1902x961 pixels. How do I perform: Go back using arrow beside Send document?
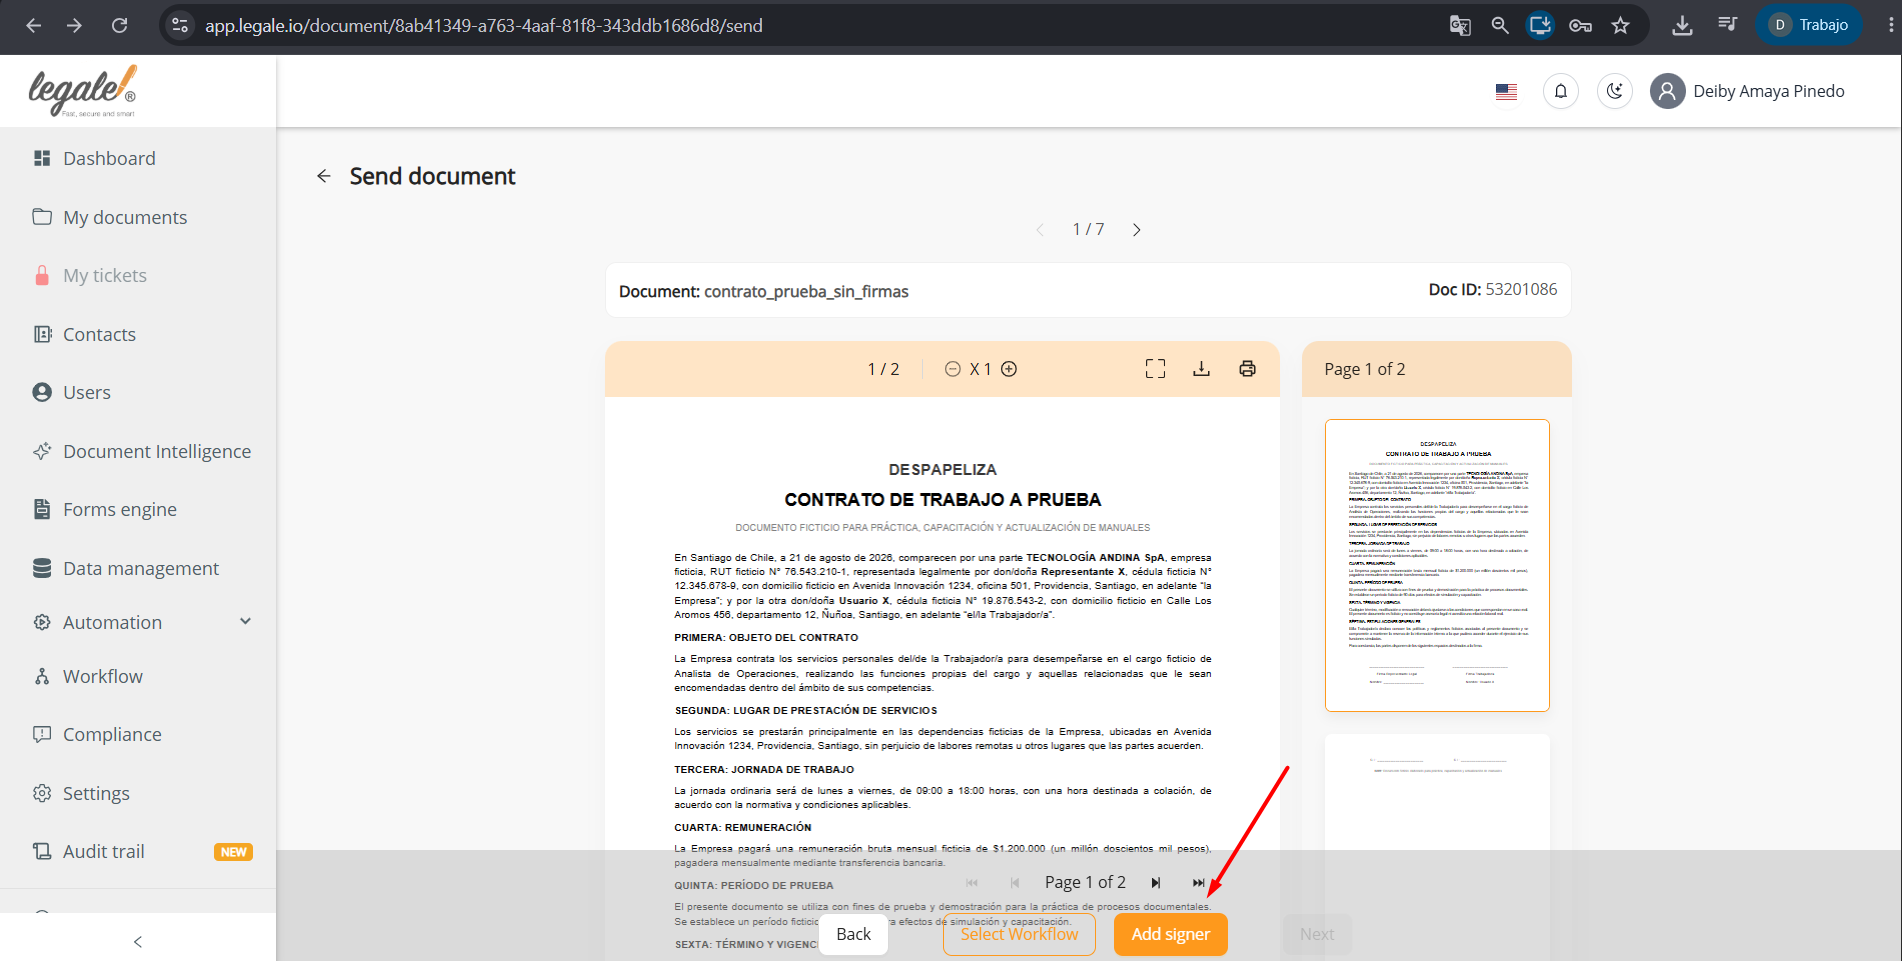coord(324,176)
